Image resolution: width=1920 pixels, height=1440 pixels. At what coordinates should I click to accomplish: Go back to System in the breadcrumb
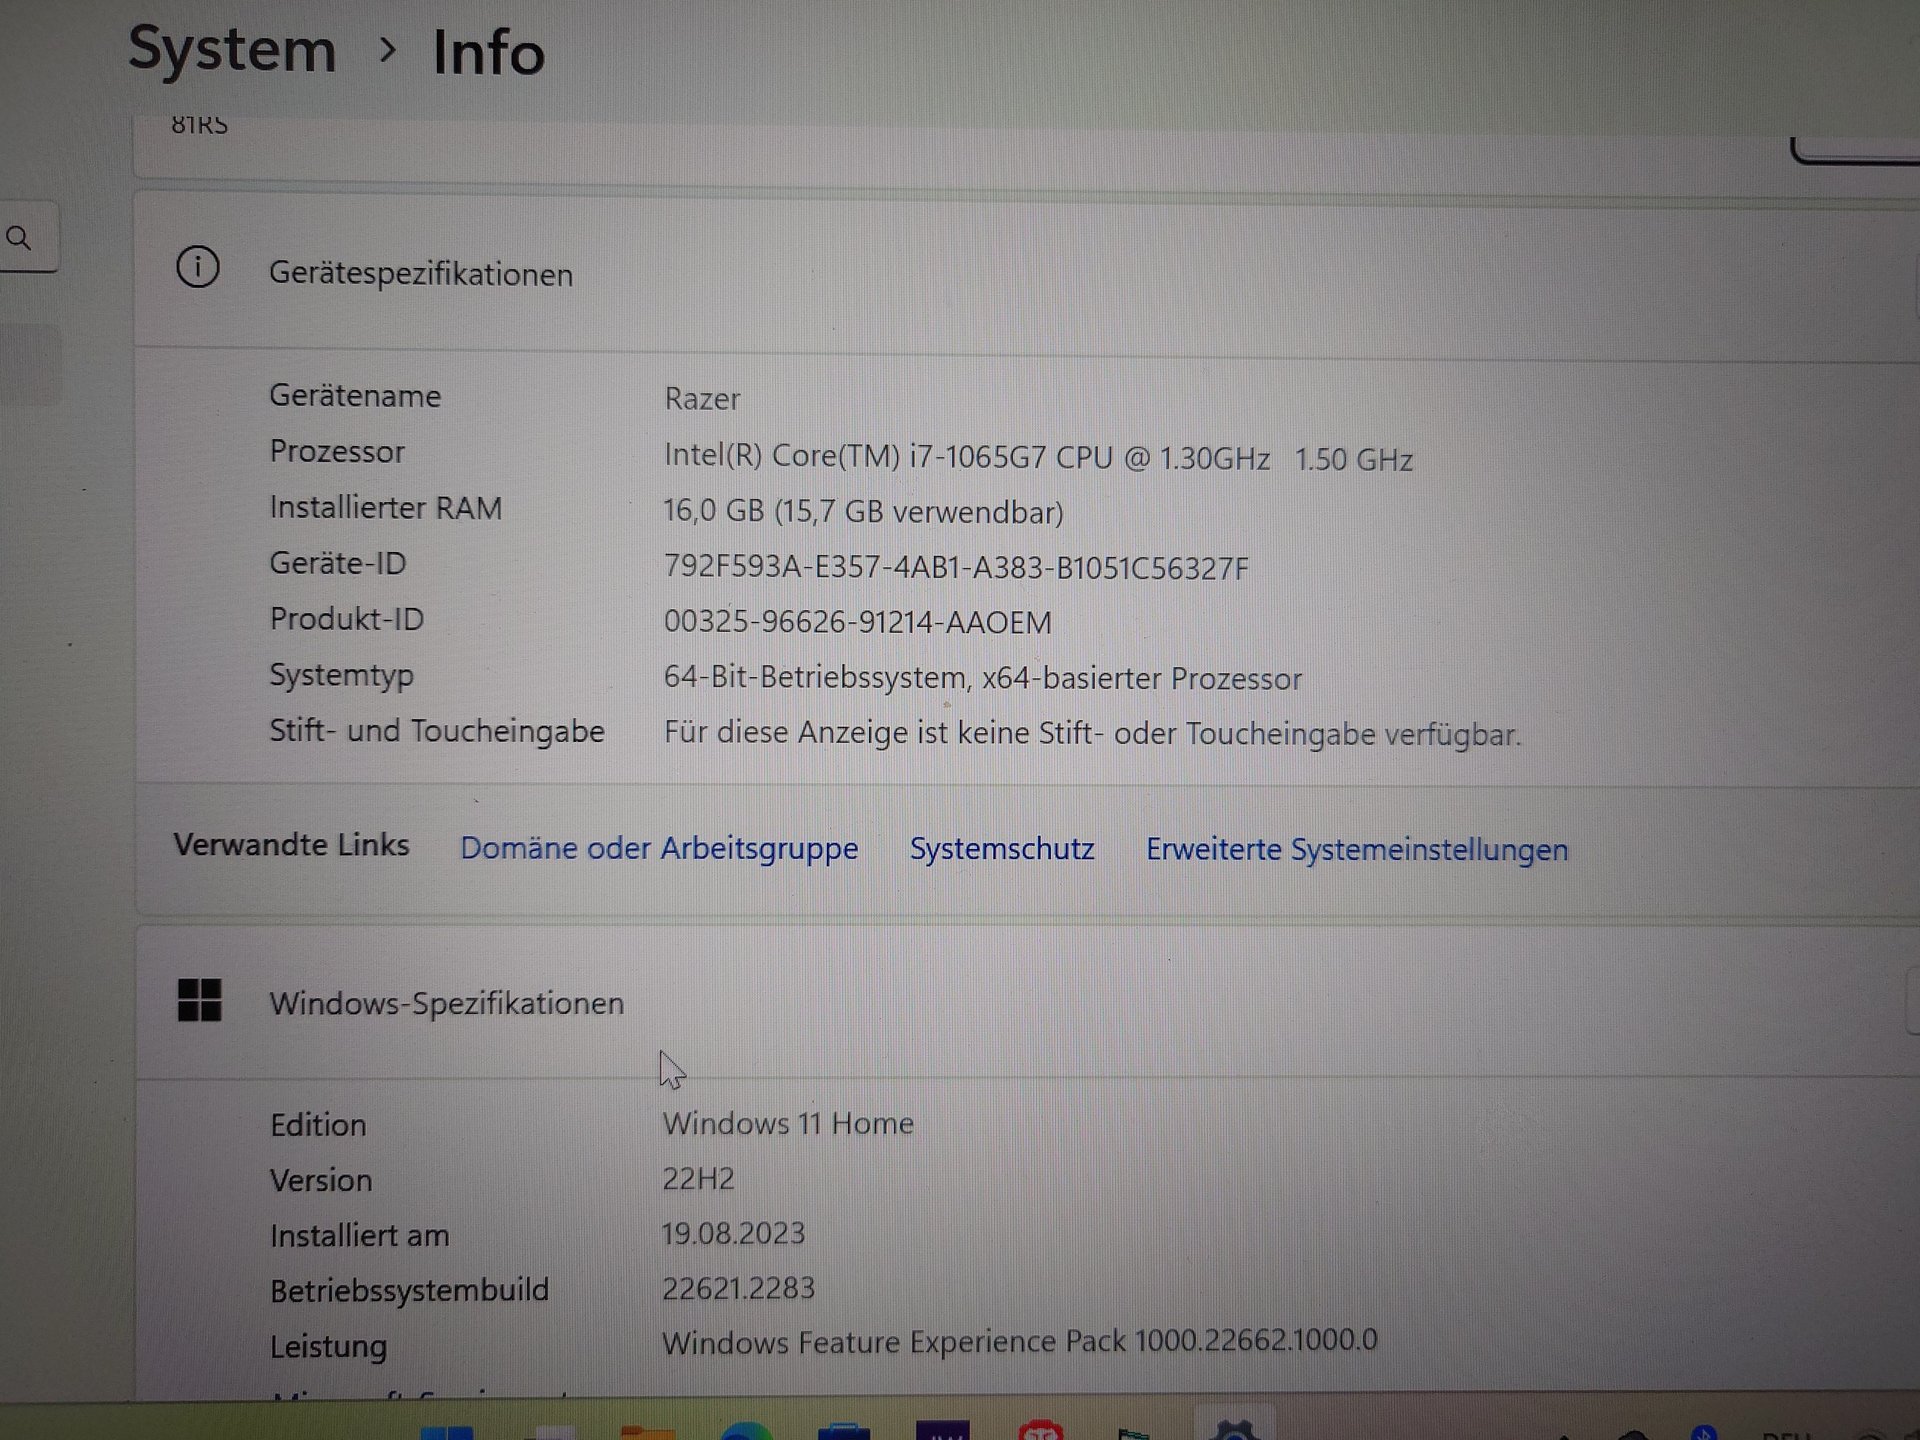(232, 49)
